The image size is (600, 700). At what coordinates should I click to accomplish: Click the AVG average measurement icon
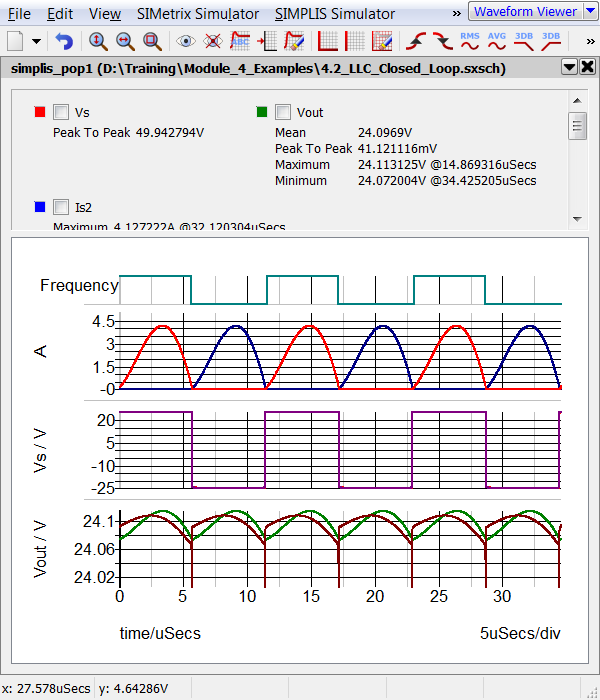(496, 41)
